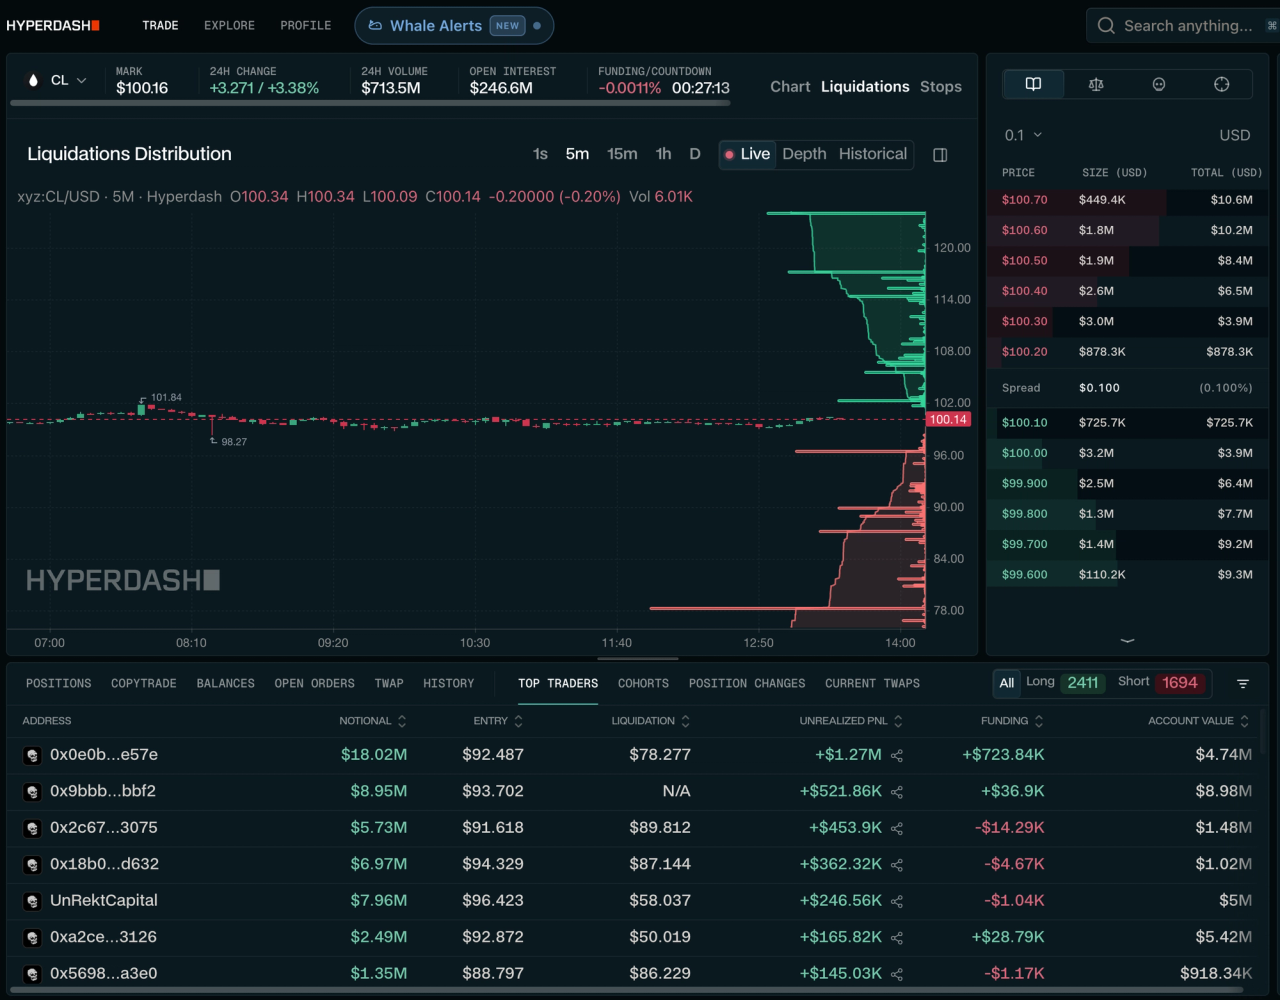Click the $99.600 bid price row
The image size is (1280, 1000).
coord(1127,575)
